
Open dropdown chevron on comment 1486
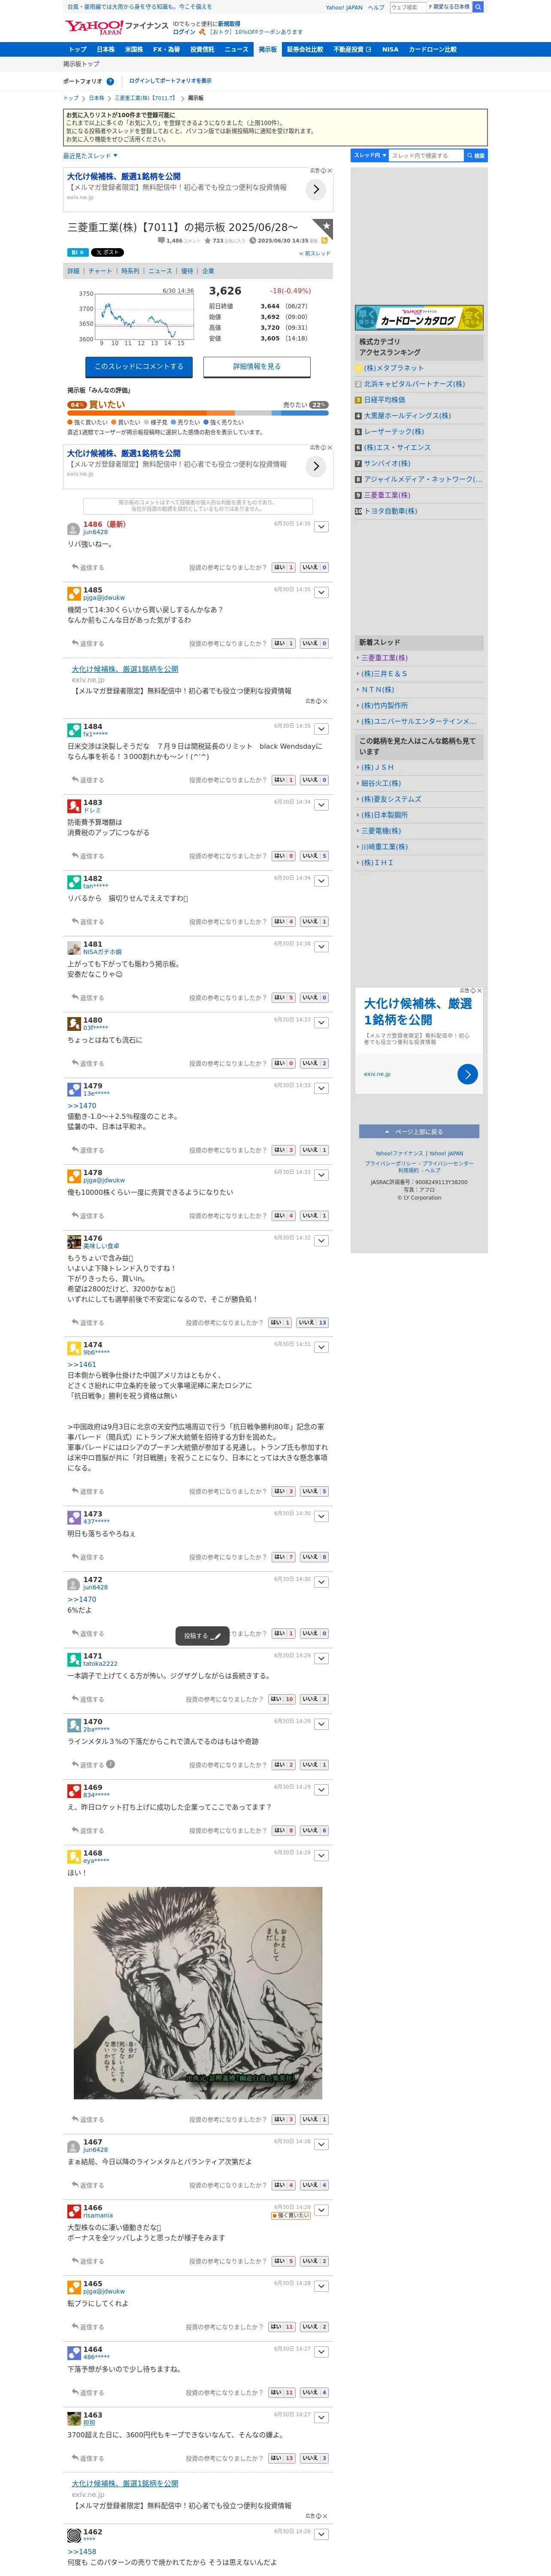(x=321, y=526)
